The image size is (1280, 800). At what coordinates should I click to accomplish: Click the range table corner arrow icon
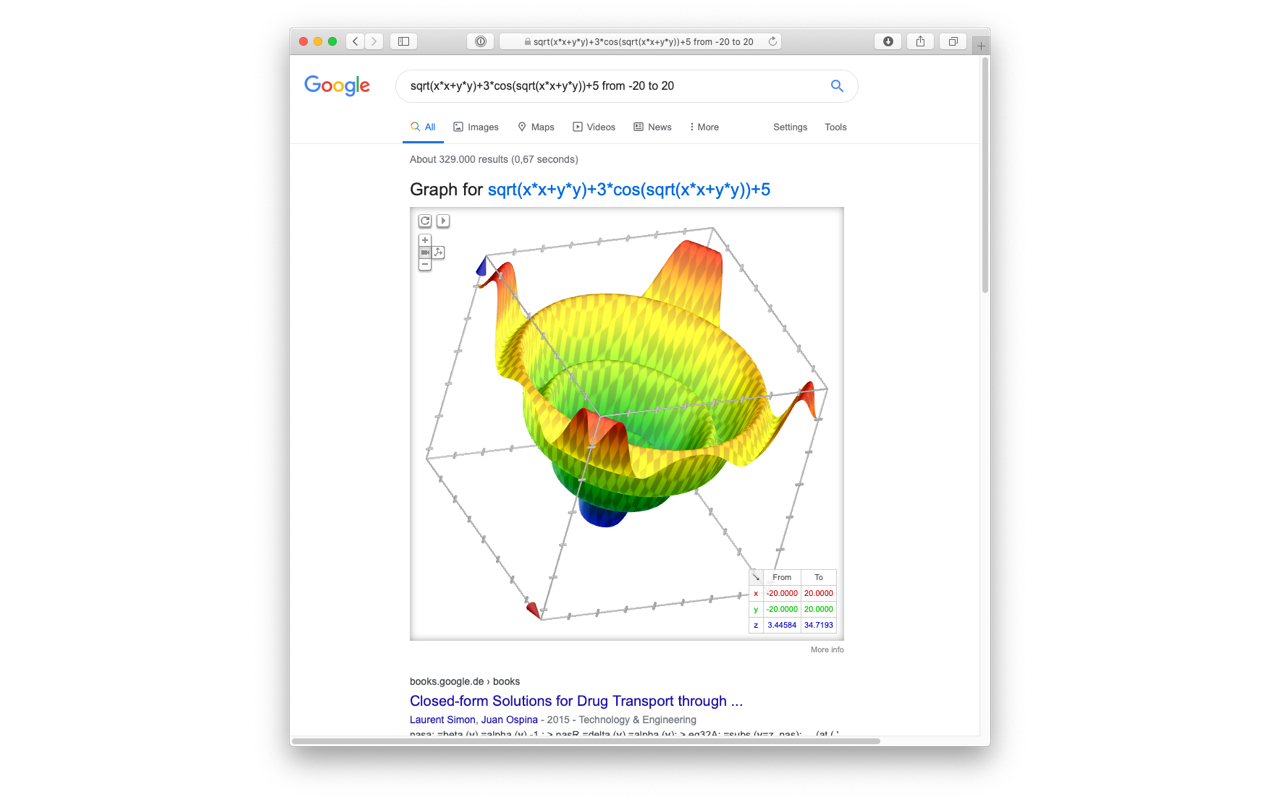756,577
